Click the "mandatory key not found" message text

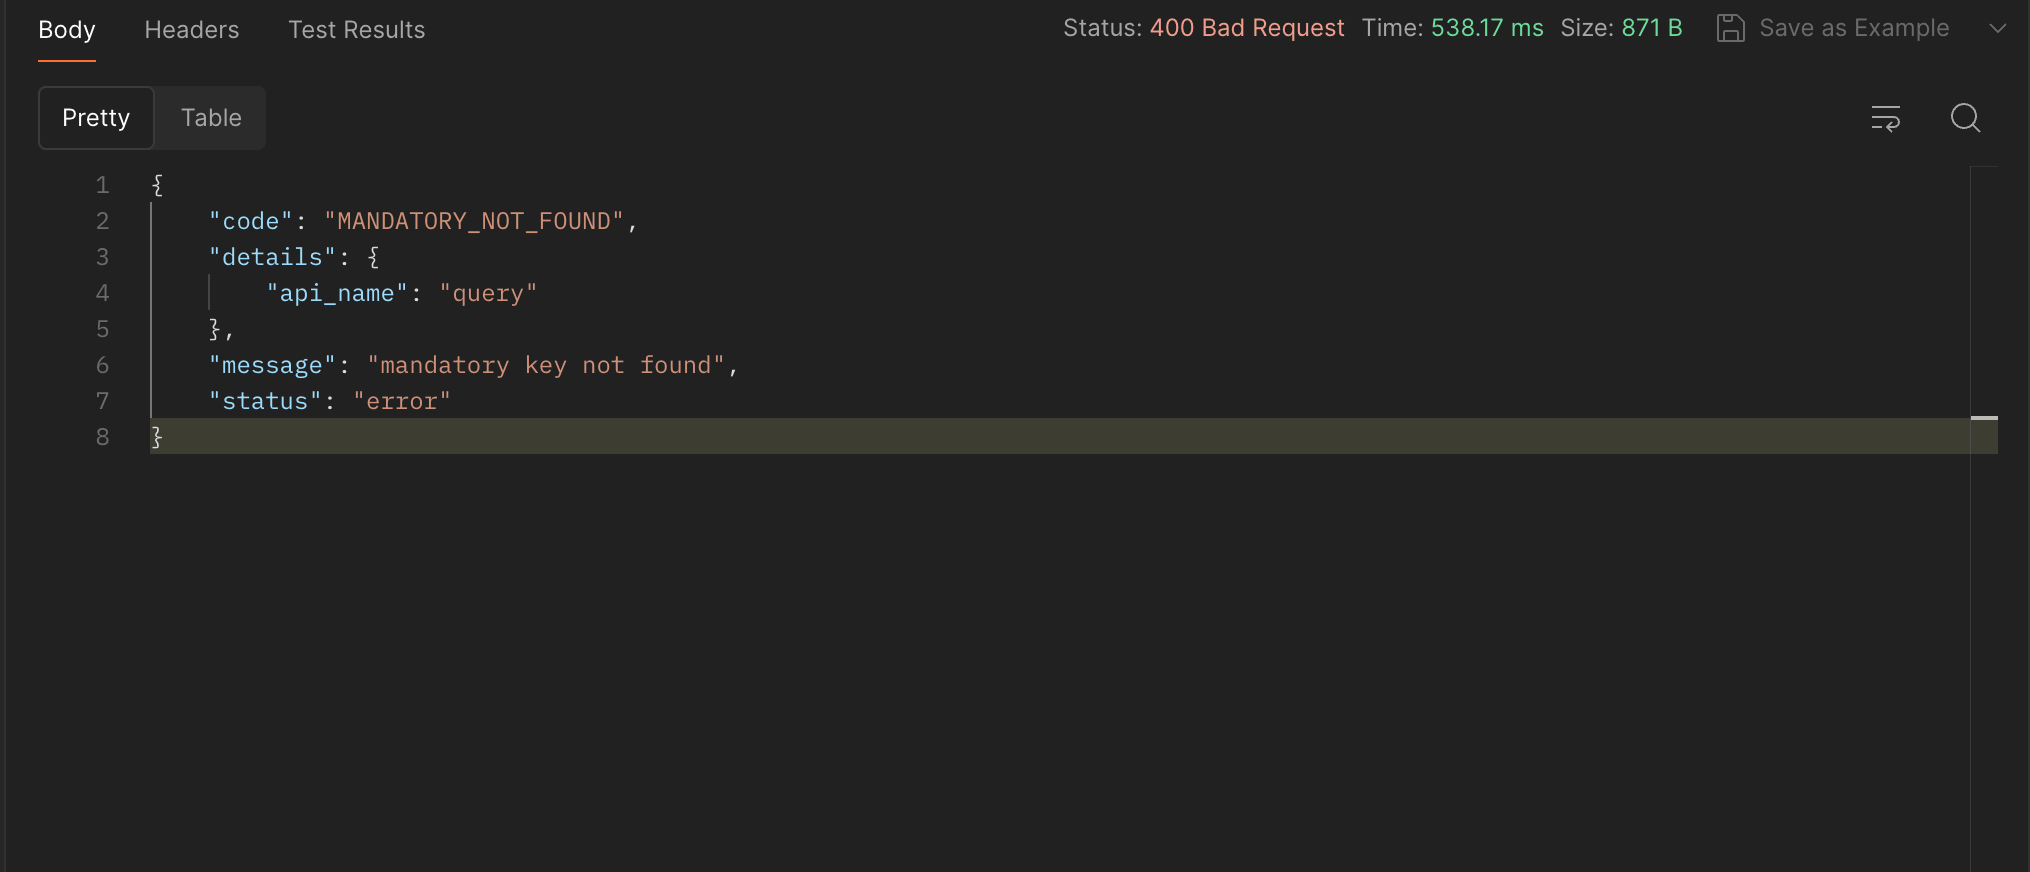[x=545, y=365]
